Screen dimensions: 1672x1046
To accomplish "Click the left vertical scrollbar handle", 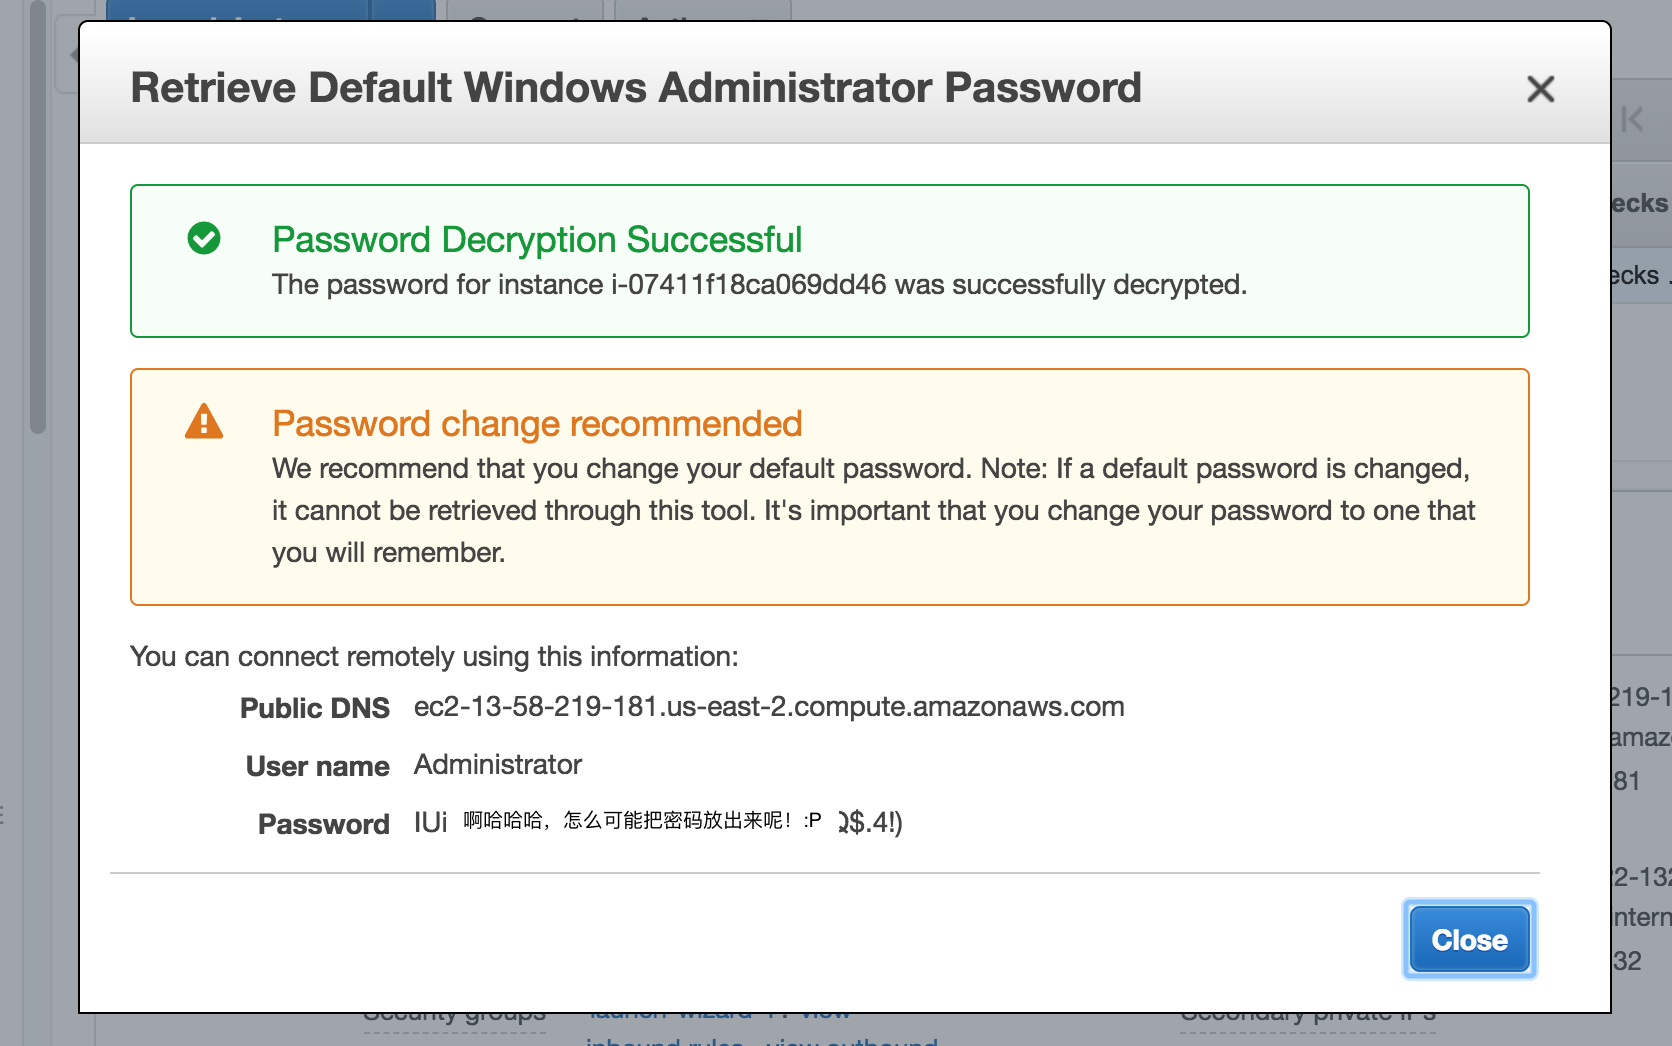I will click(x=38, y=215).
